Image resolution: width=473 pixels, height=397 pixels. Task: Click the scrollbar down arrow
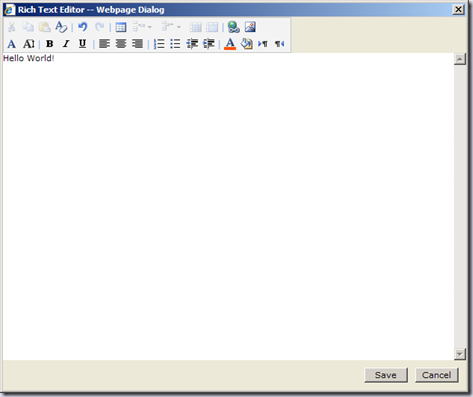(x=460, y=354)
